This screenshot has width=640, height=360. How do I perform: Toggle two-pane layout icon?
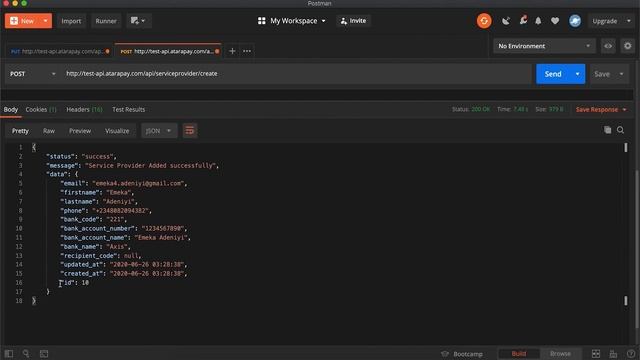tap(596, 353)
